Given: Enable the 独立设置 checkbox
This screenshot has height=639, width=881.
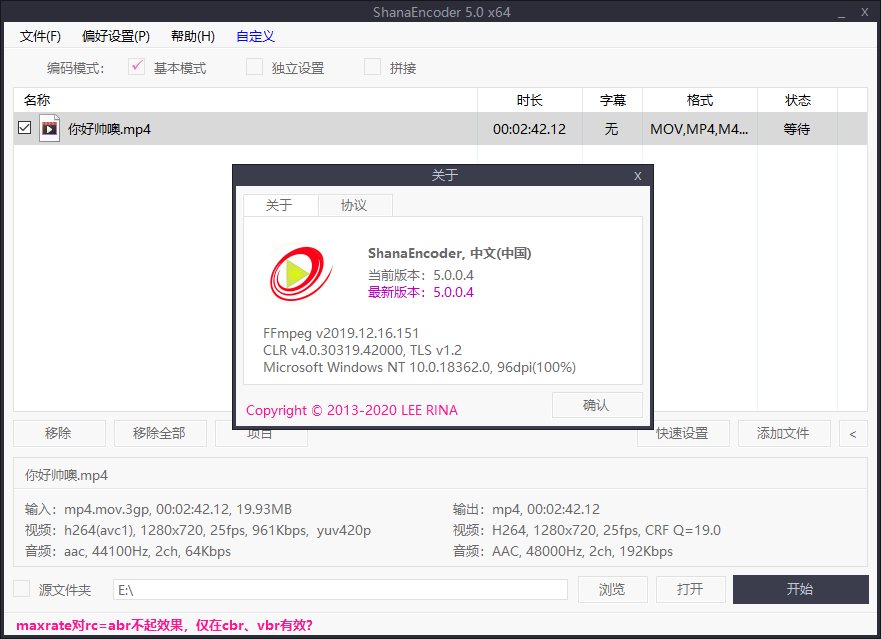Looking at the screenshot, I should click(255, 67).
